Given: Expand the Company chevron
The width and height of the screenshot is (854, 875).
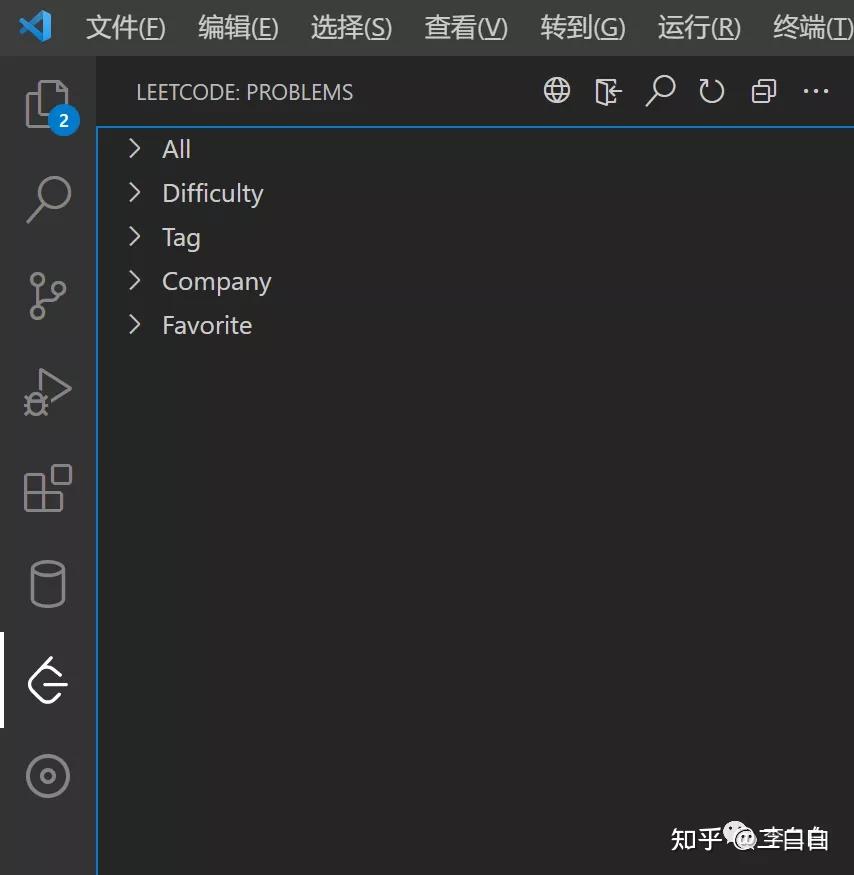Looking at the screenshot, I should (134, 281).
